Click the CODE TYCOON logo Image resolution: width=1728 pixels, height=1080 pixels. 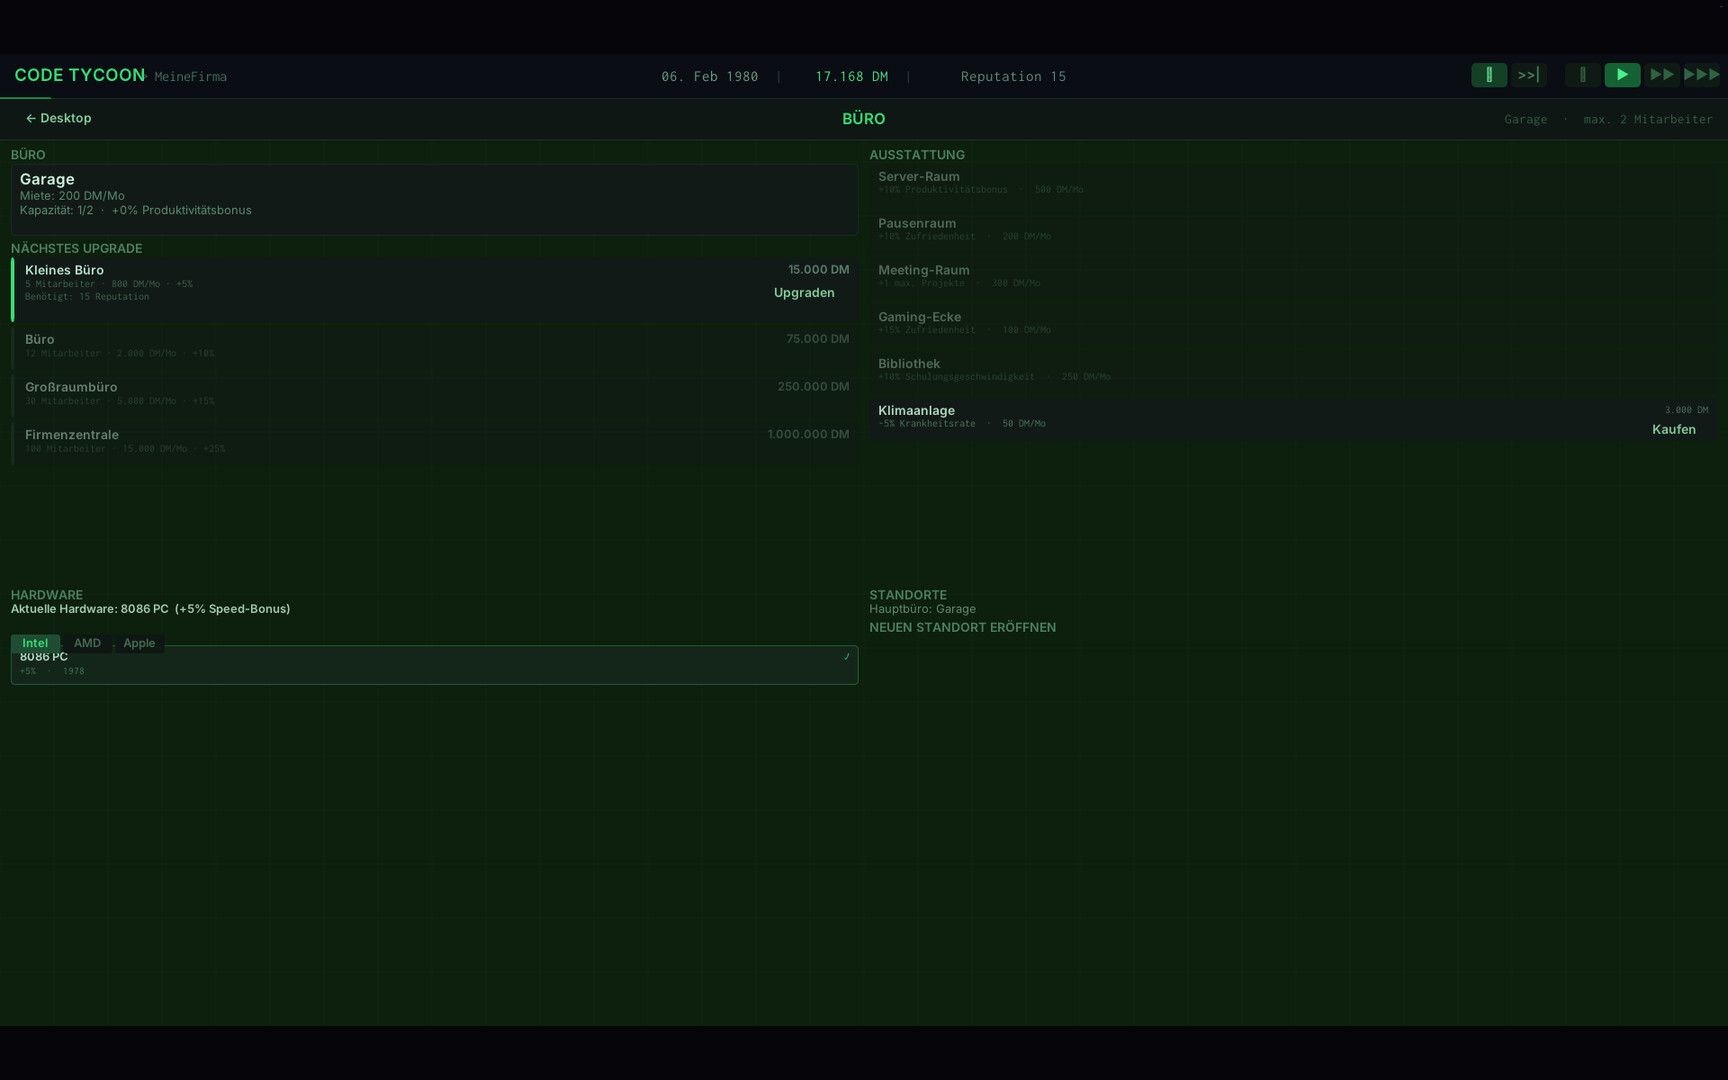(79, 75)
